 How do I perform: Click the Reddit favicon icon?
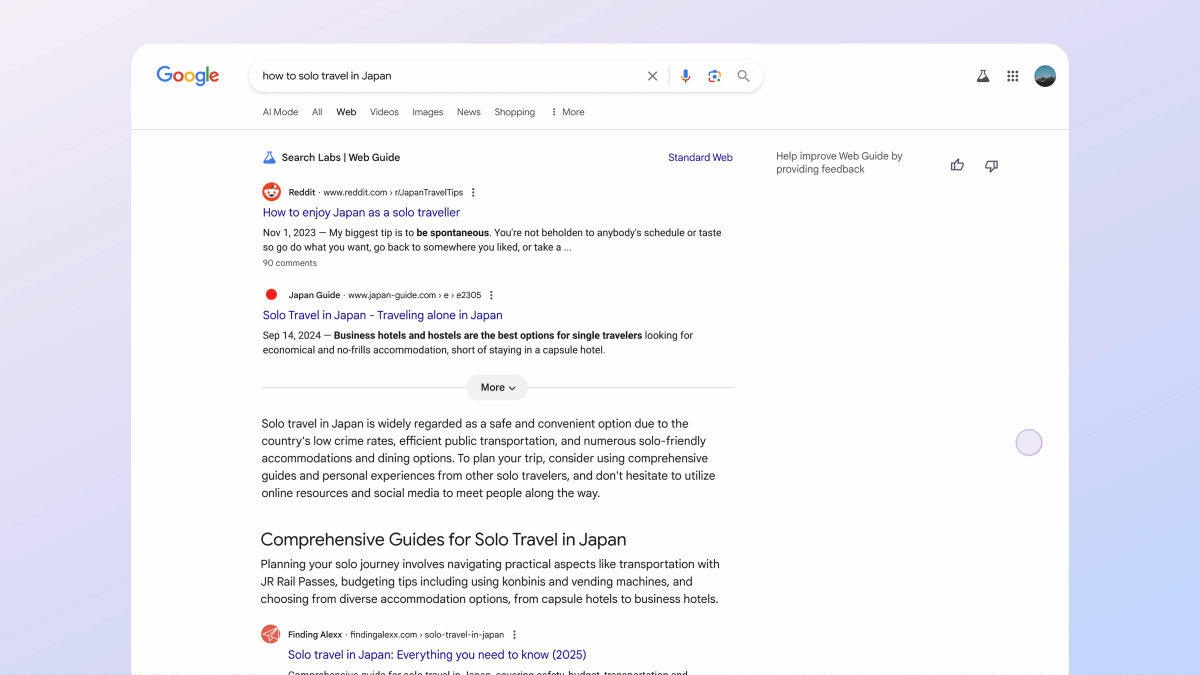(x=271, y=192)
